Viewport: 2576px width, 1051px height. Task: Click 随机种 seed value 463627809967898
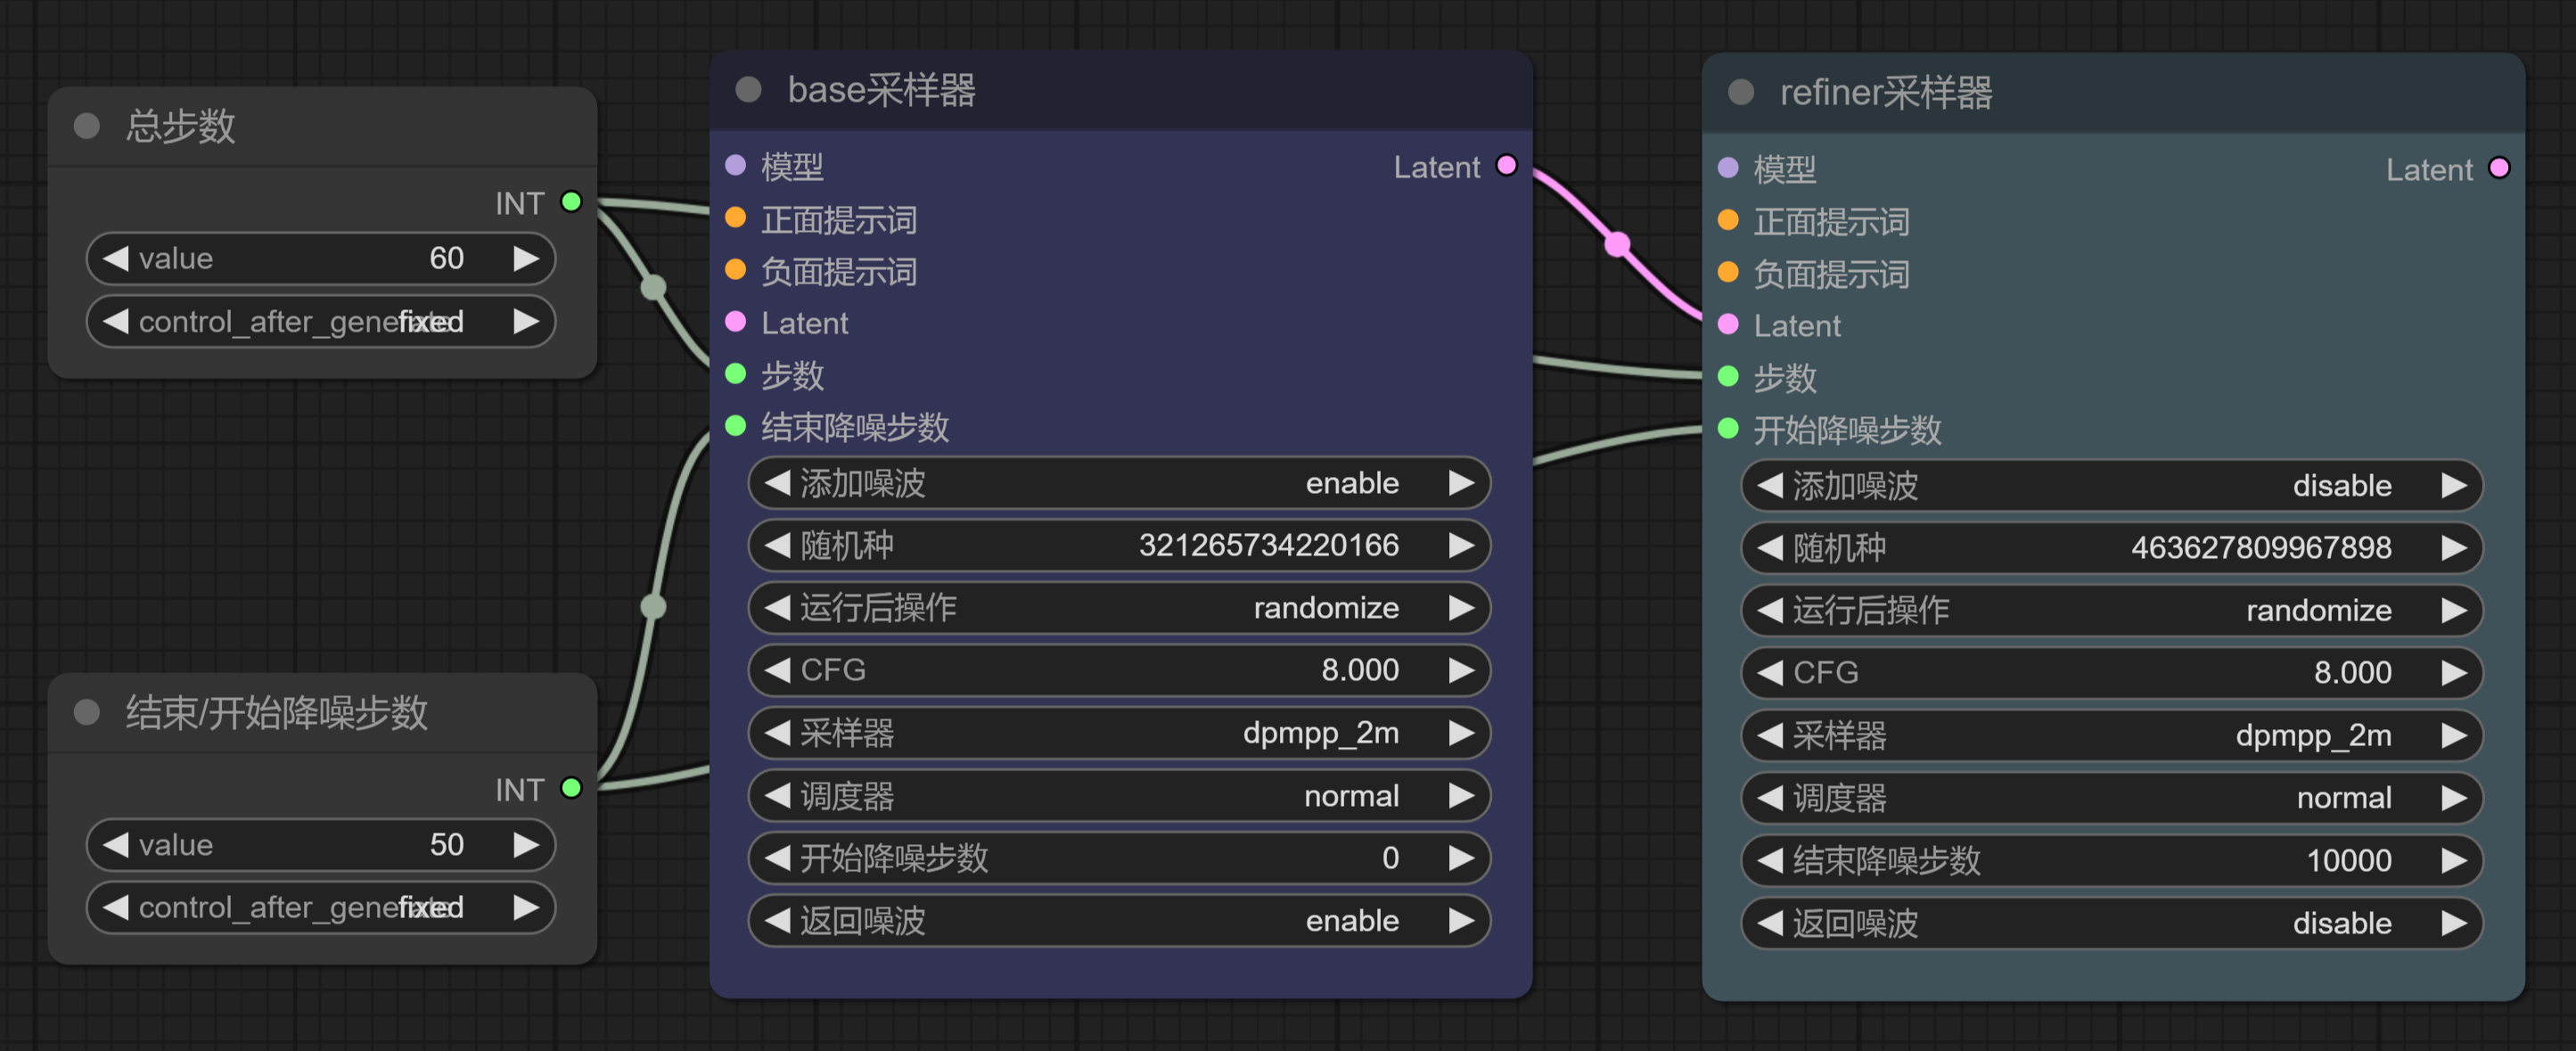[2261, 548]
